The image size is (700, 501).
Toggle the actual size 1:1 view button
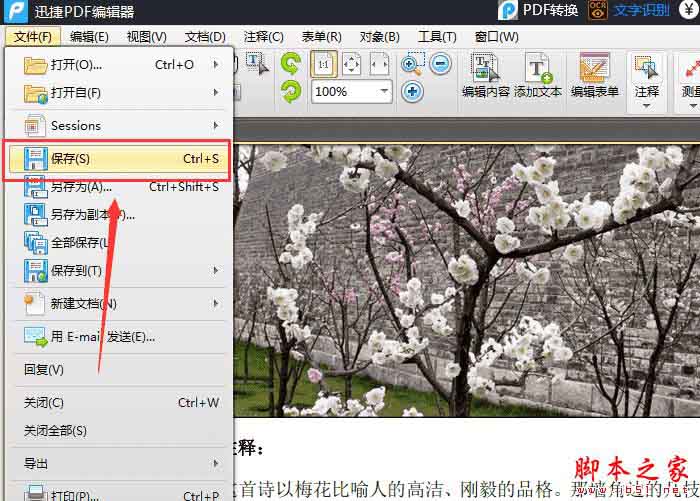tap(324, 65)
